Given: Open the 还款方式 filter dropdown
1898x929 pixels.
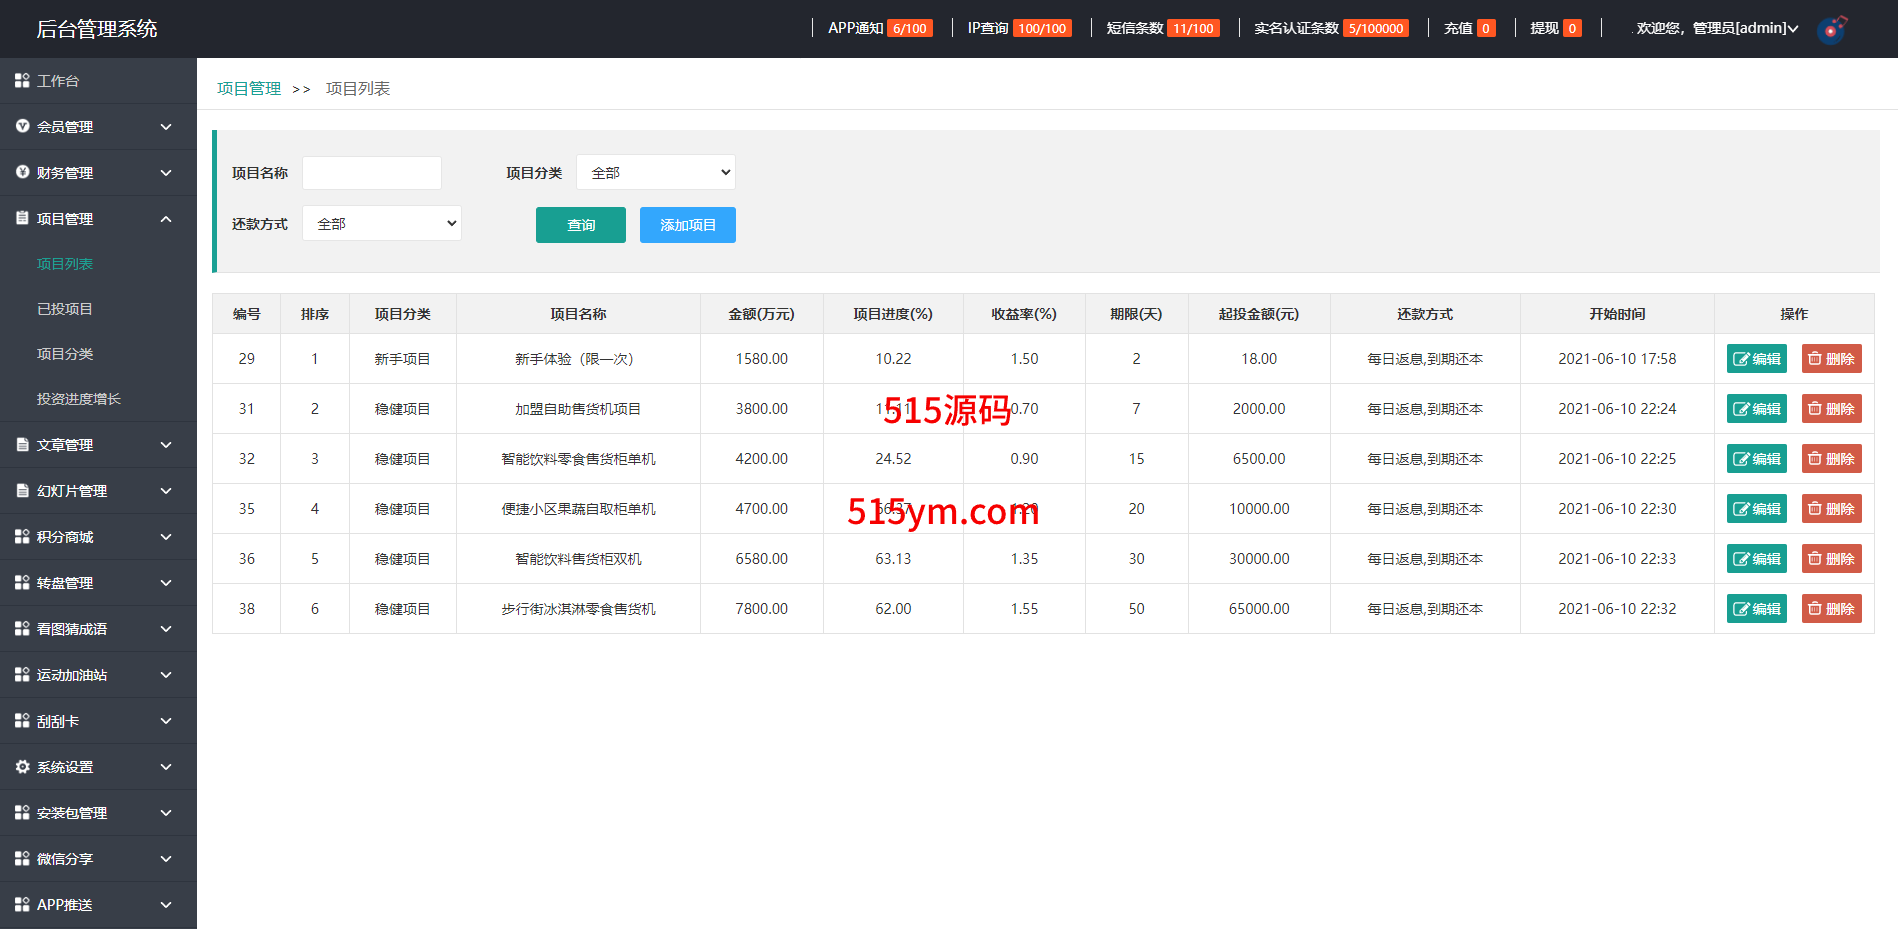Looking at the screenshot, I should pyautogui.click(x=382, y=224).
